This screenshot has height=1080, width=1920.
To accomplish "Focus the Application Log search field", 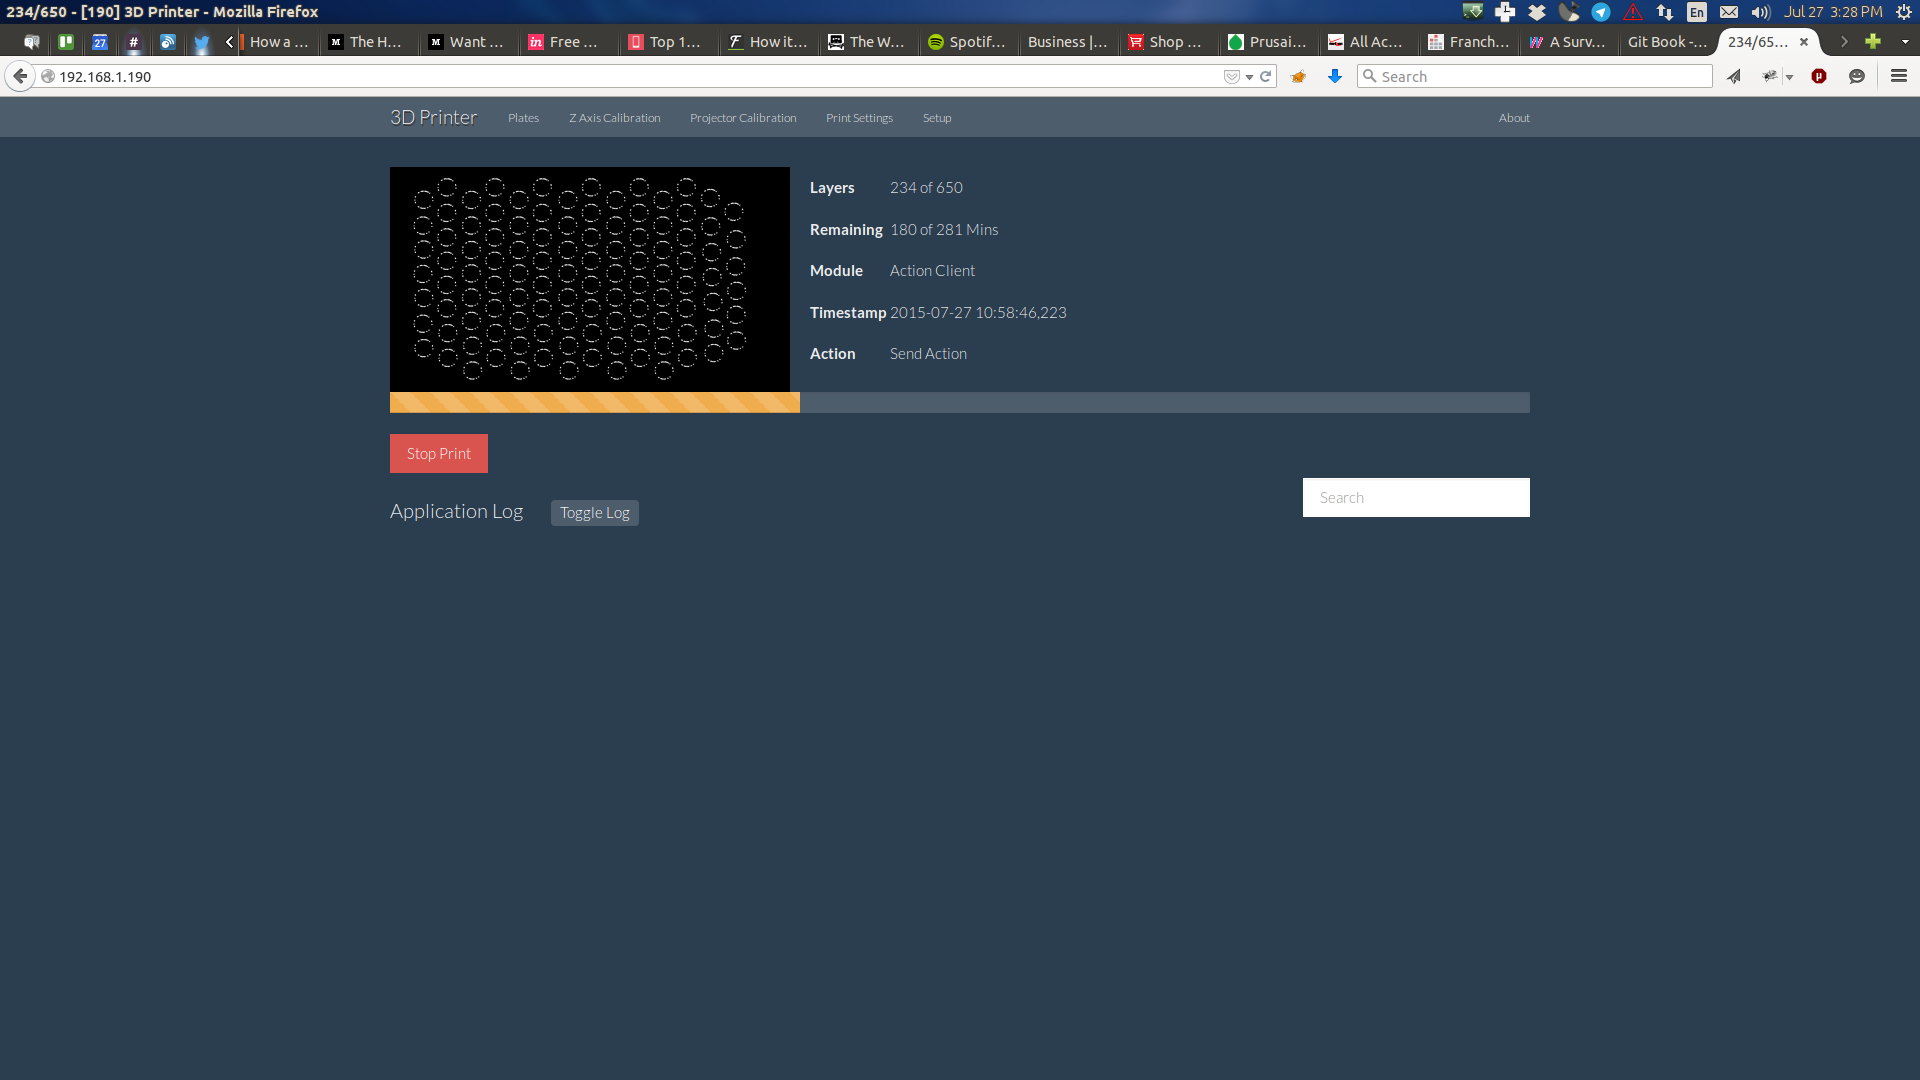I will (1415, 497).
